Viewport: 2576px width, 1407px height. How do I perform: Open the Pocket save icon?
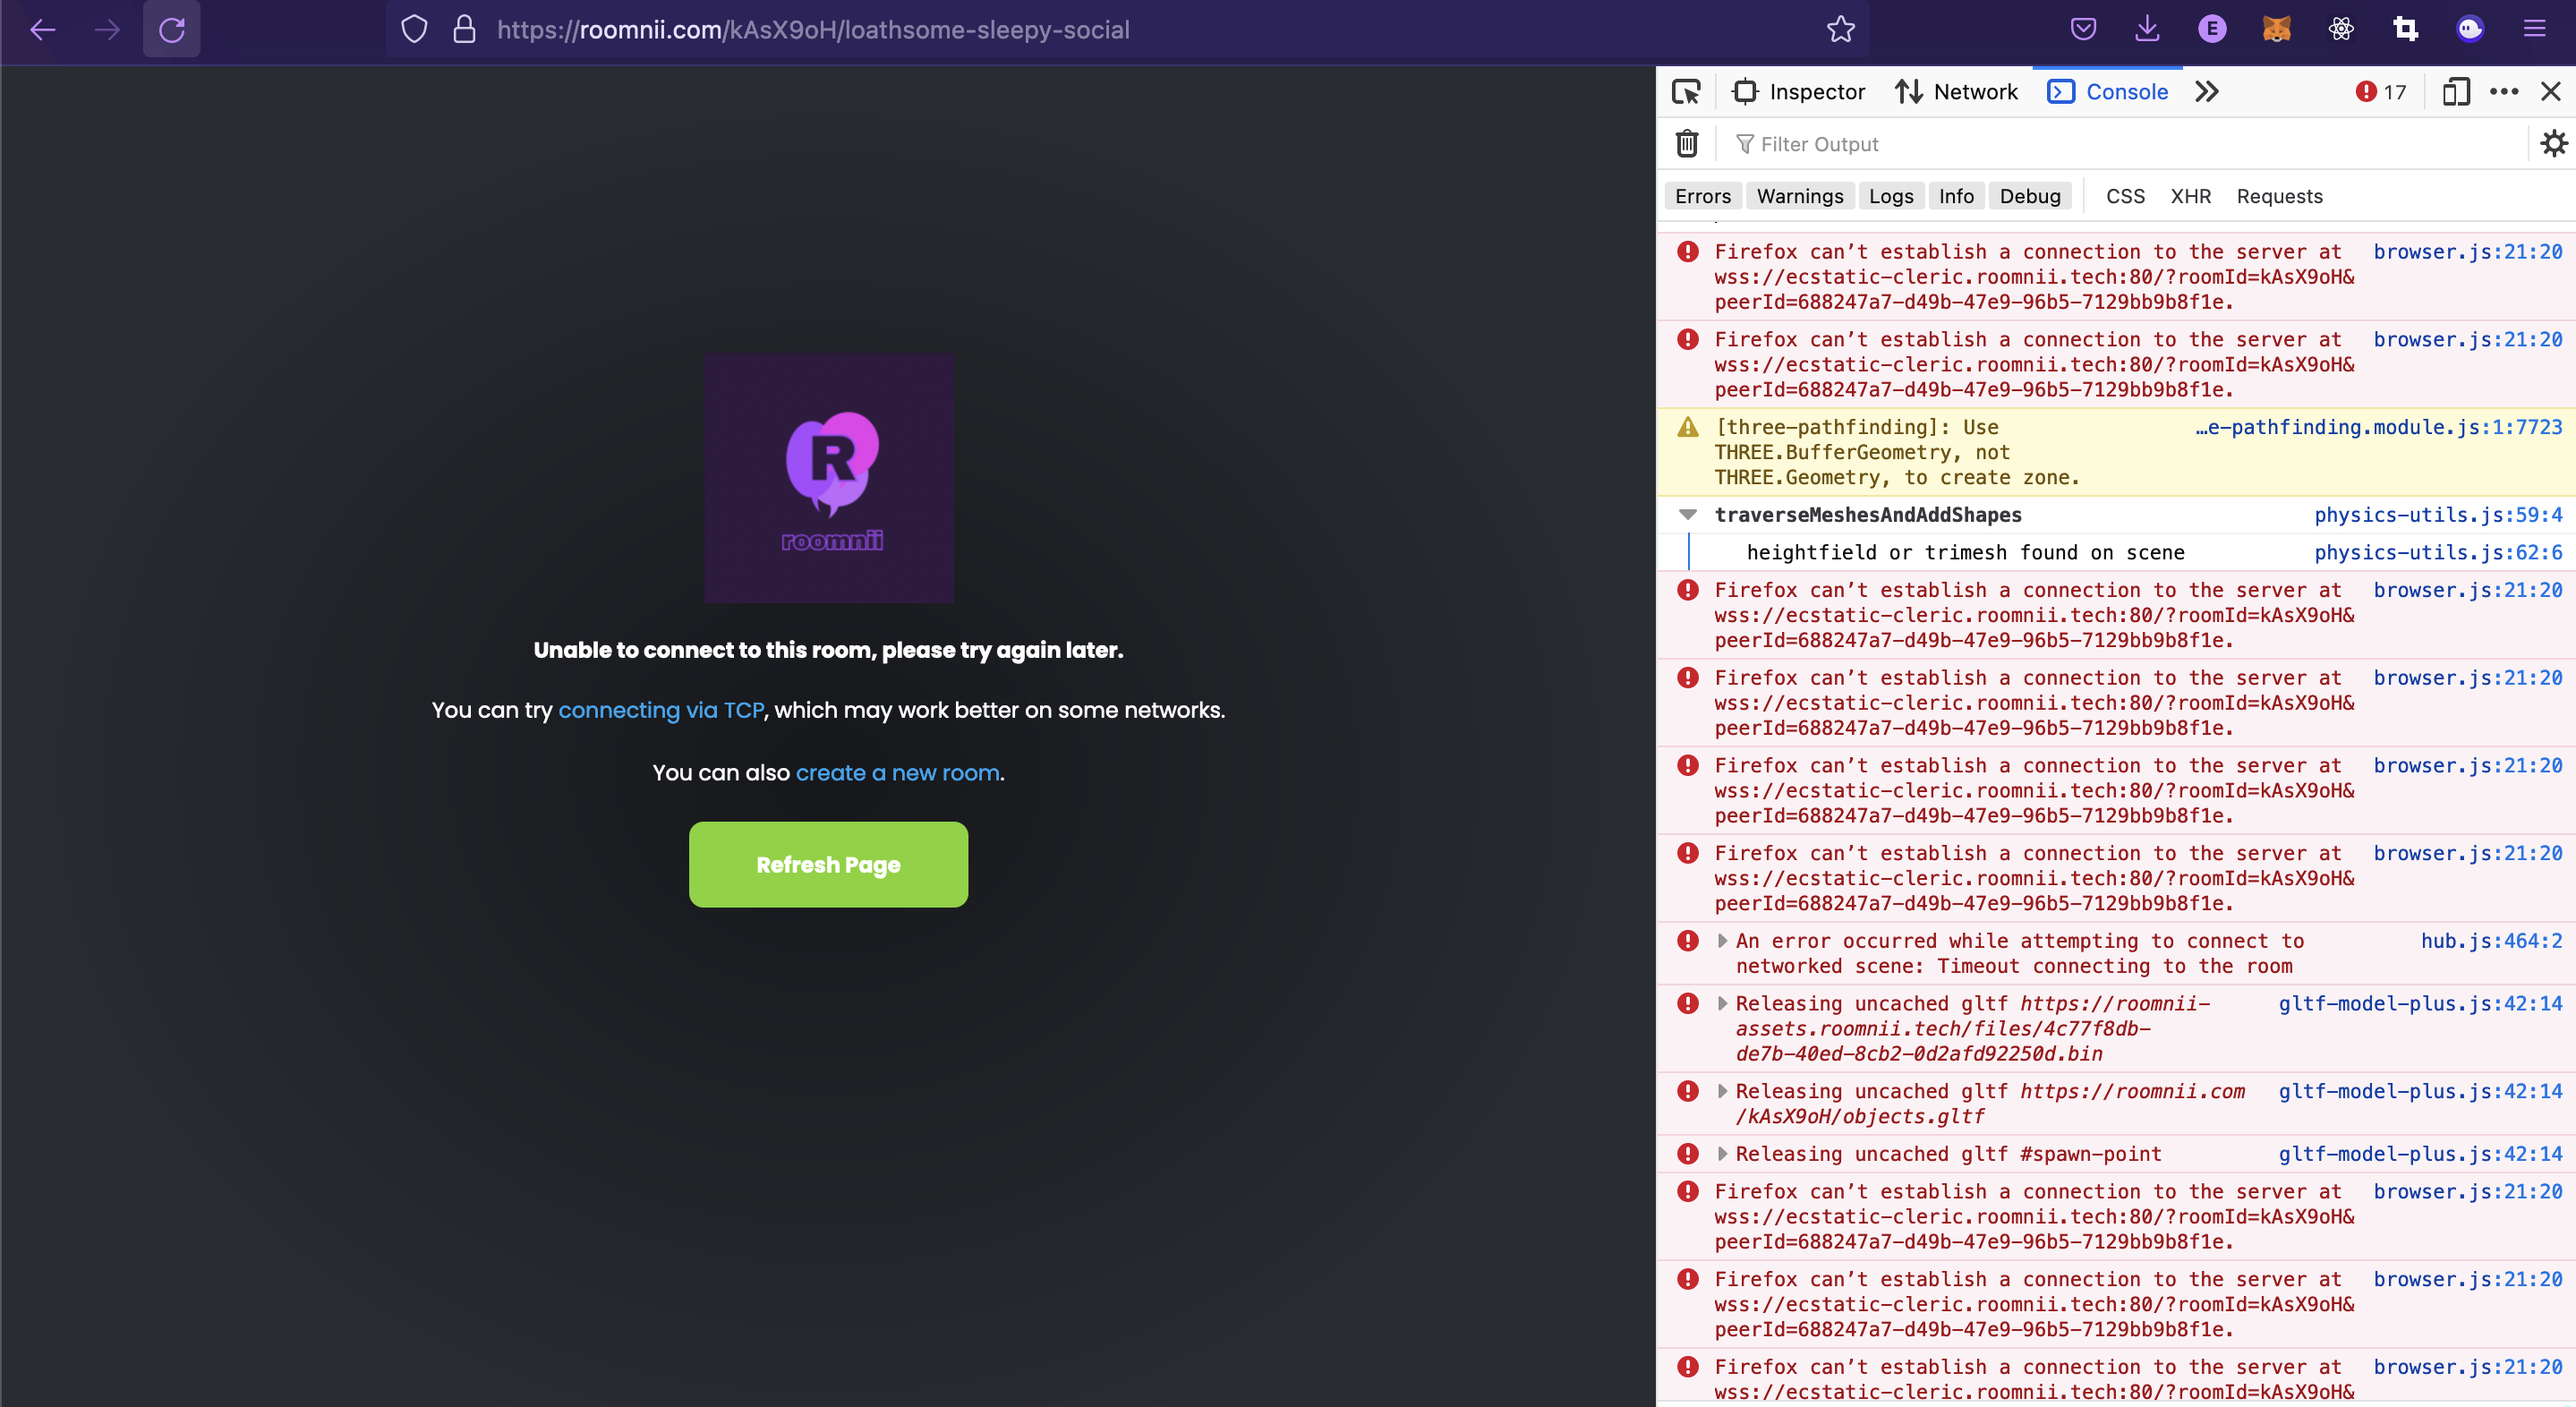[x=2083, y=30]
